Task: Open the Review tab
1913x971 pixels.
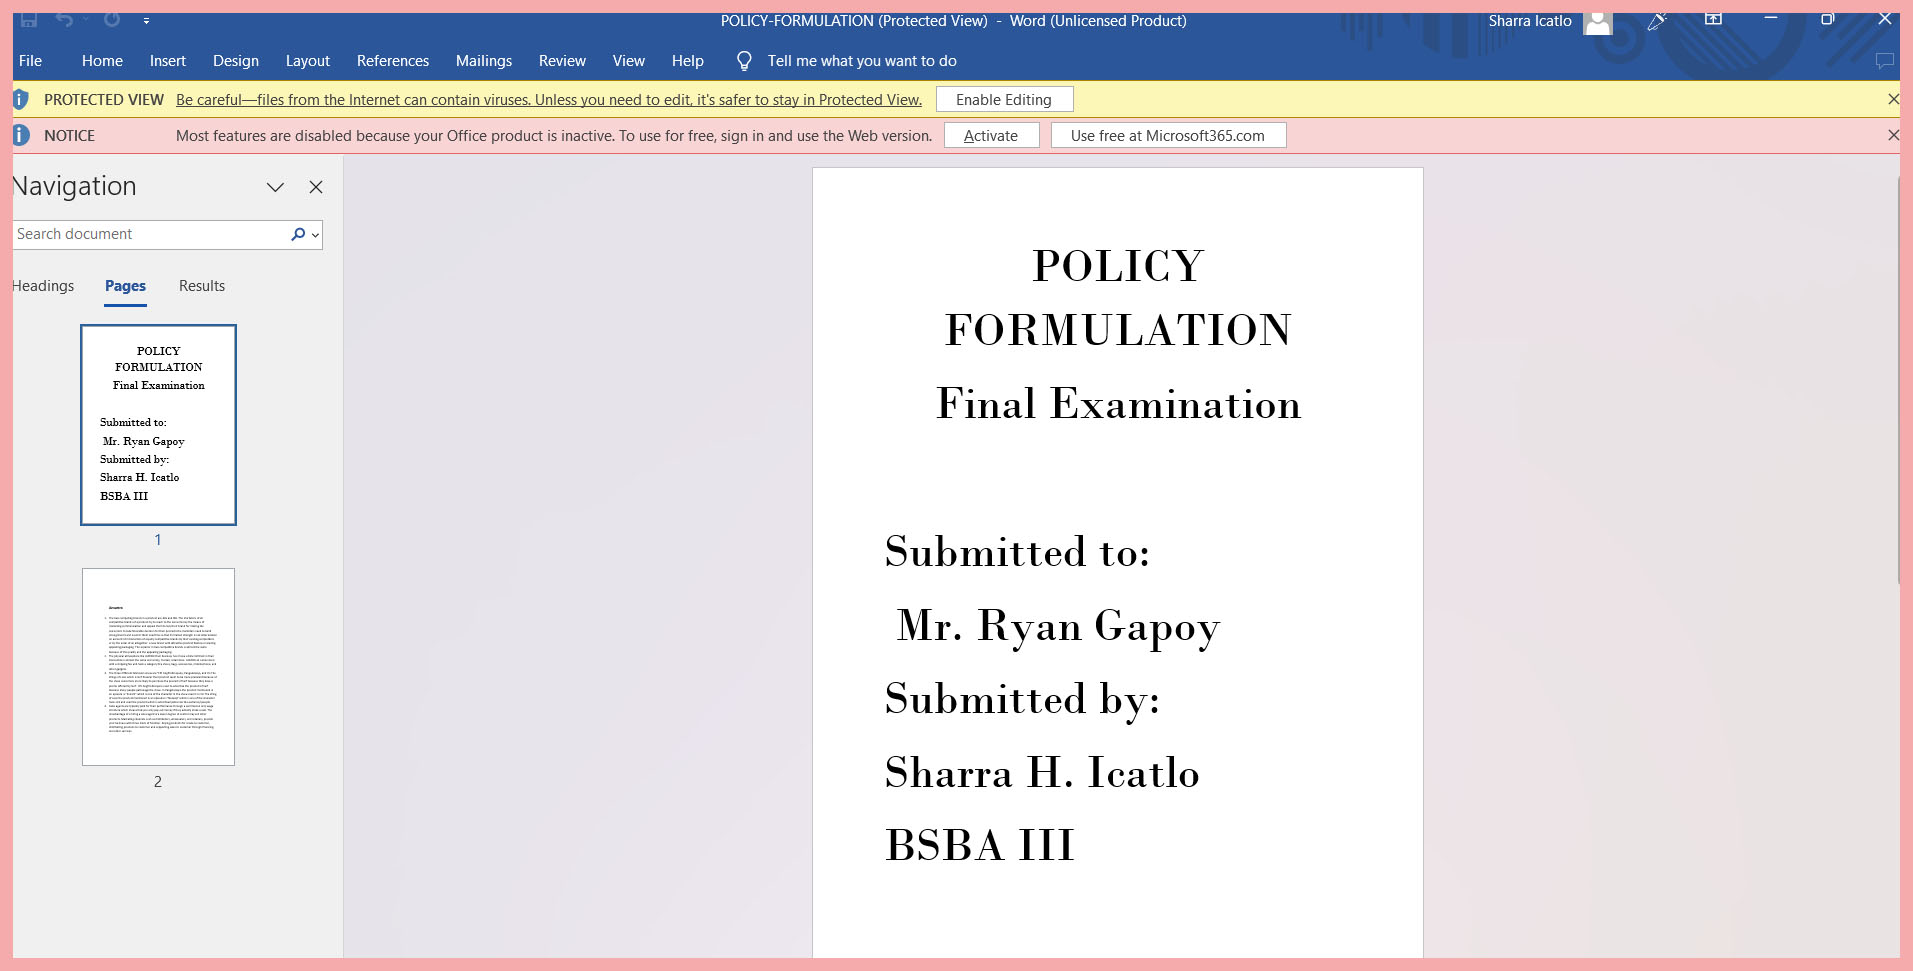Action: tap(562, 61)
